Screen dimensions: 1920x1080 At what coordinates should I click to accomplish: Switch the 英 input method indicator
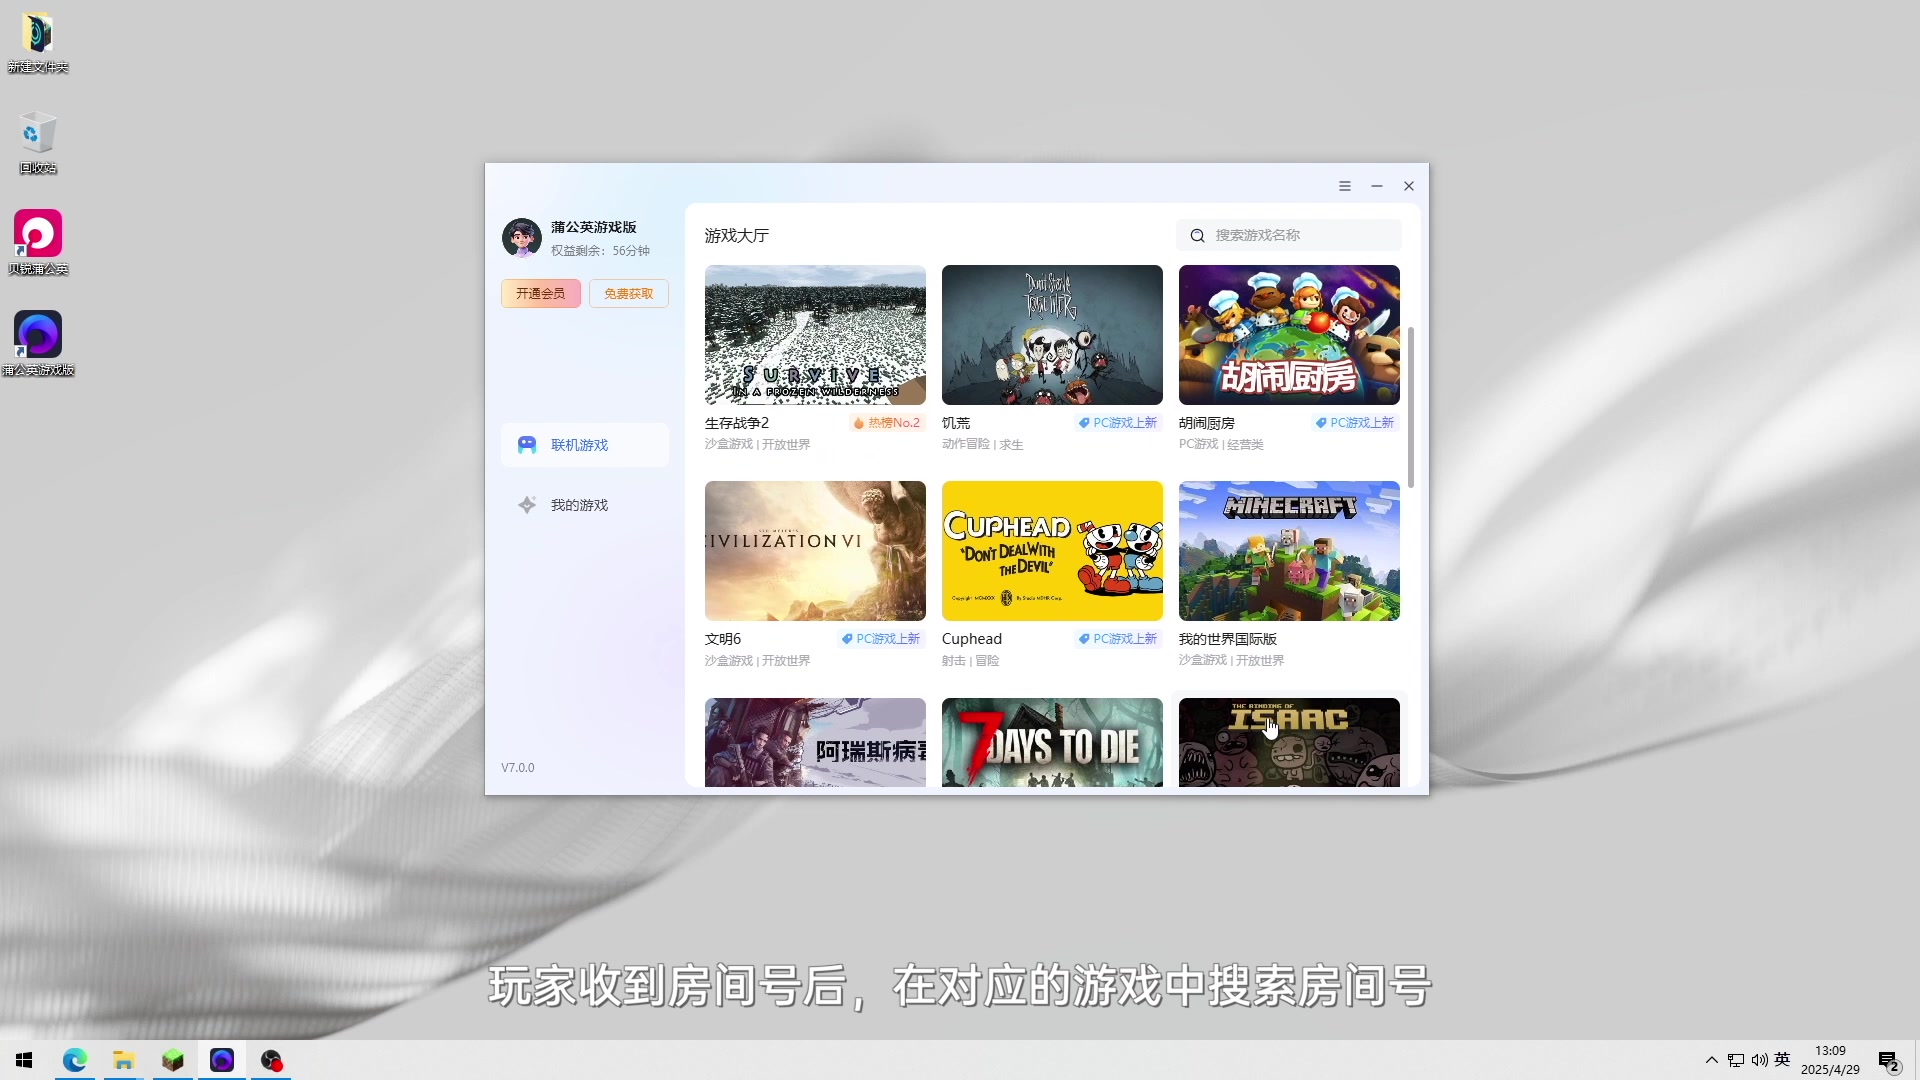click(1782, 1059)
